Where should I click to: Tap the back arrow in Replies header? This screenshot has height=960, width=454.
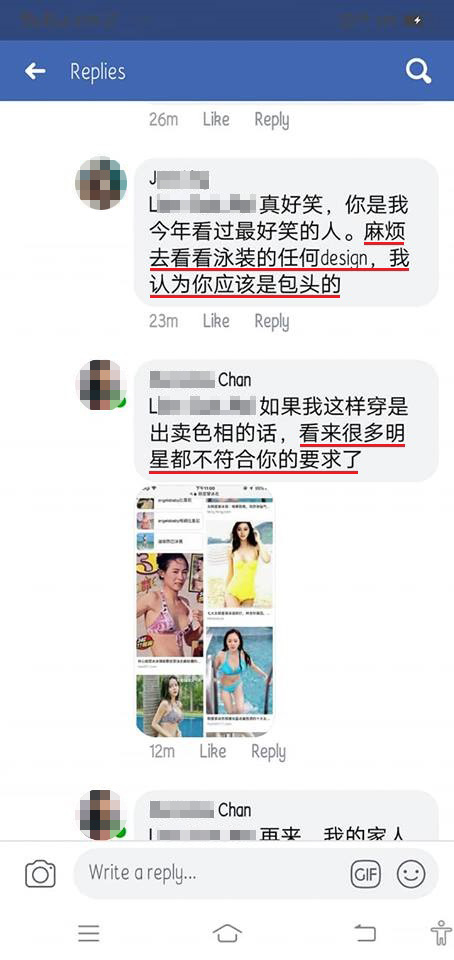point(35,72)
